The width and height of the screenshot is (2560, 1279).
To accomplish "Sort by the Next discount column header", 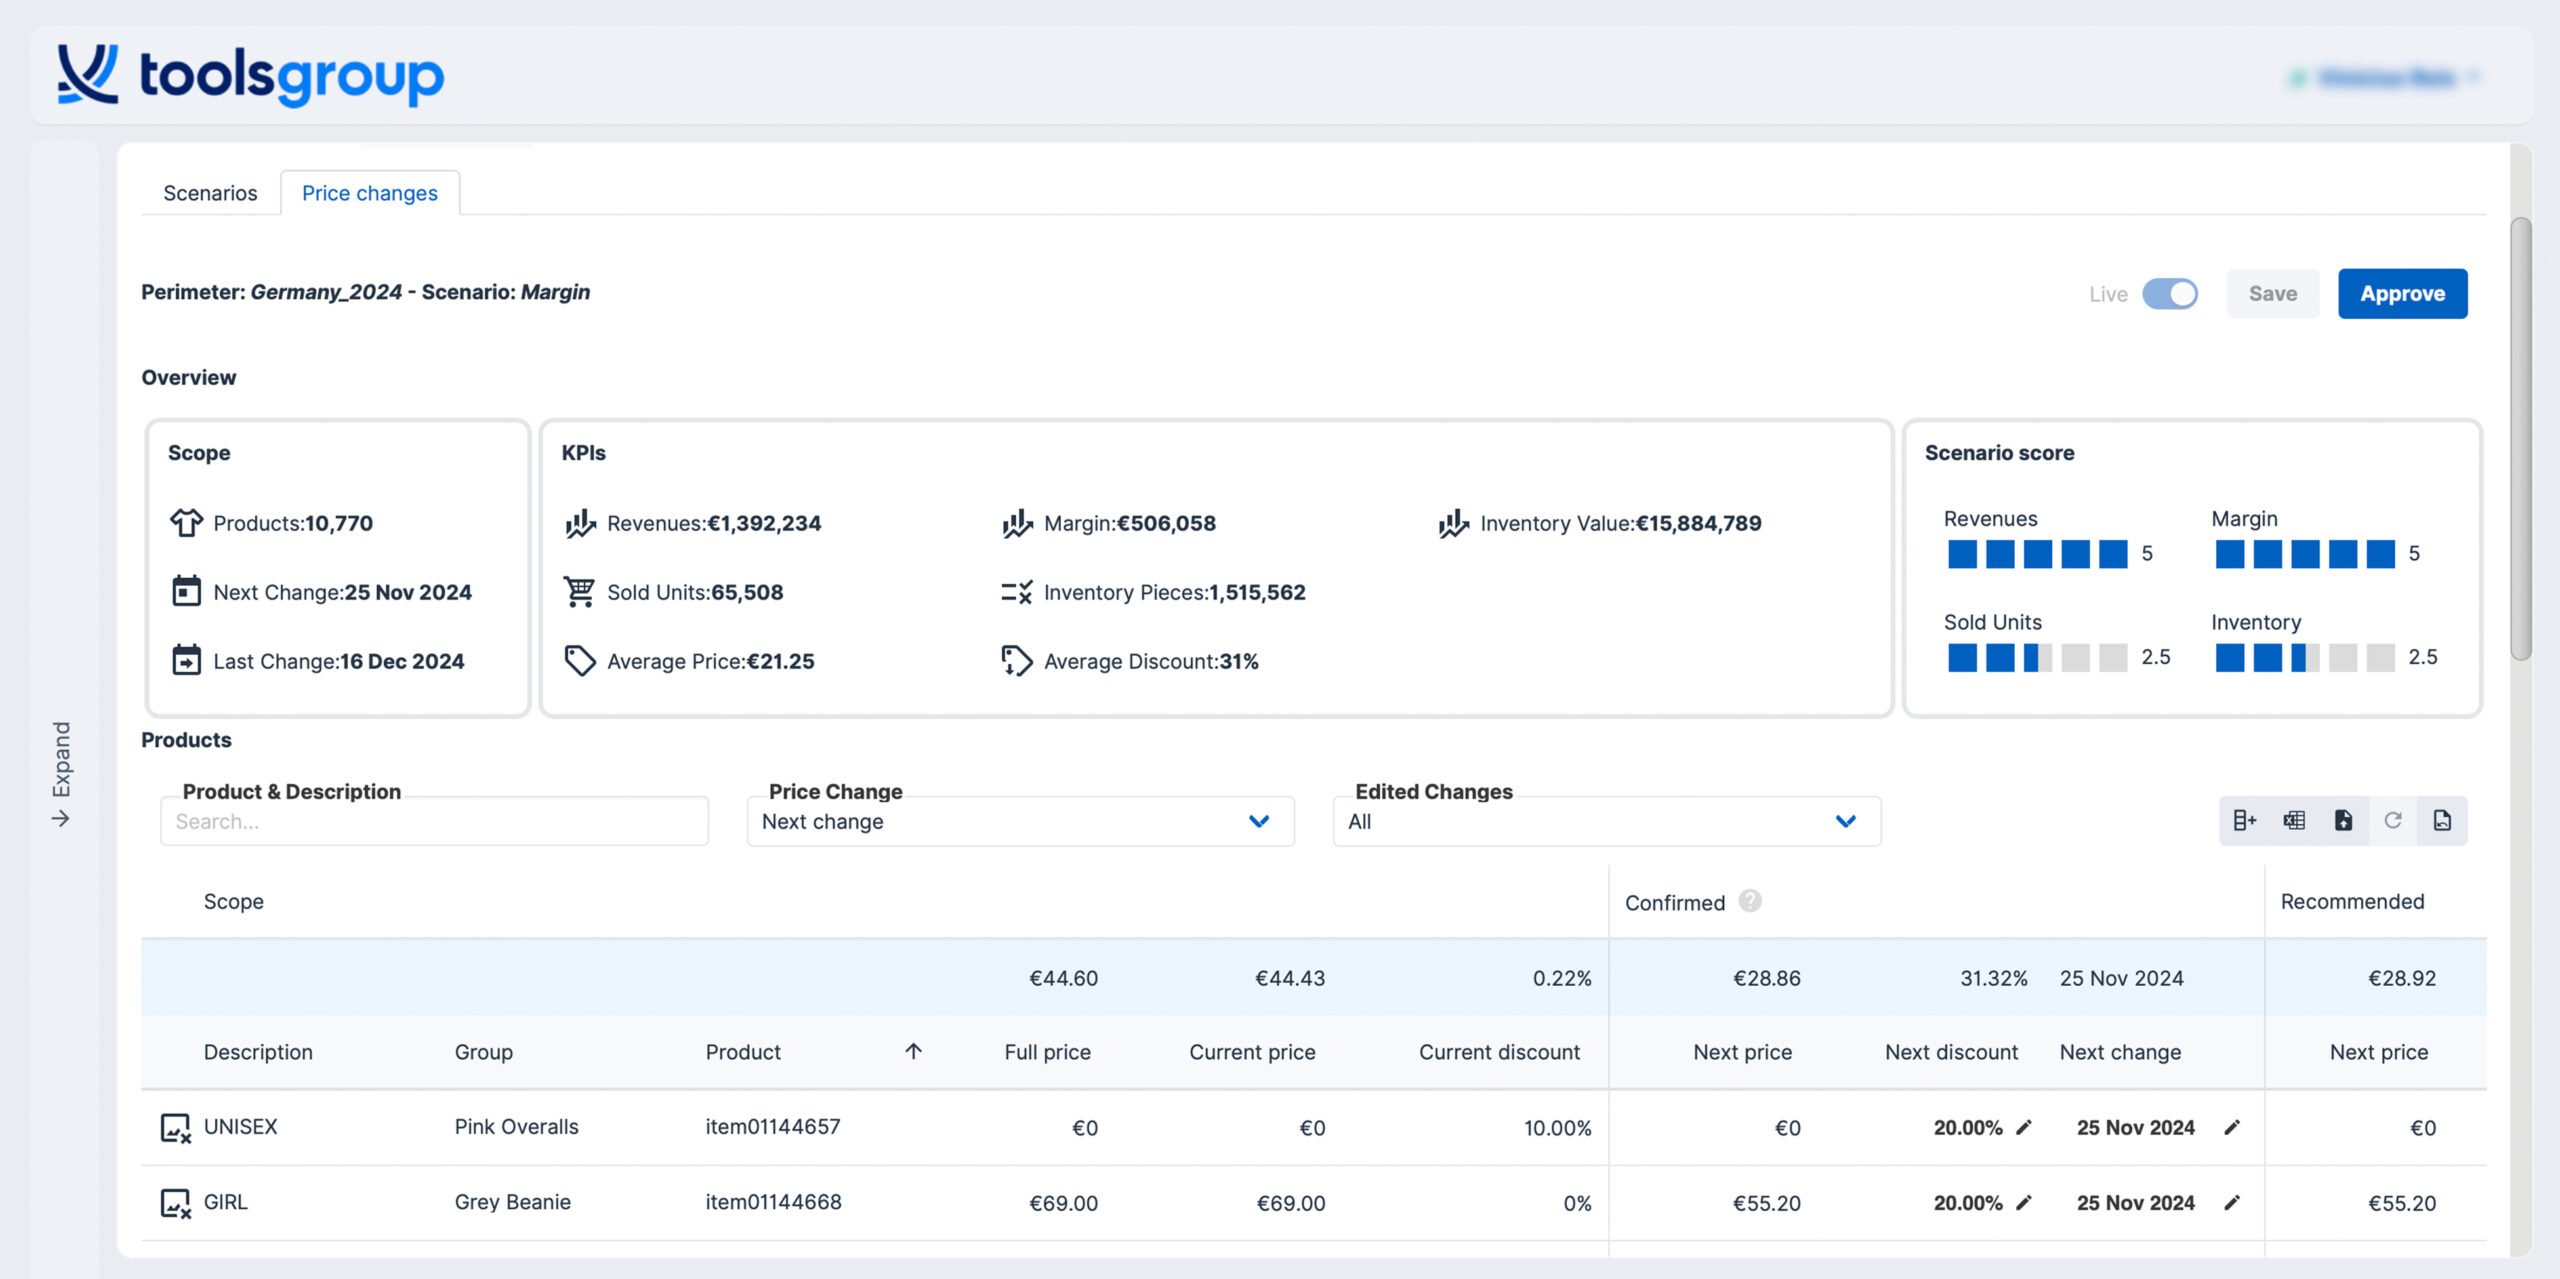I will tap(1951, 1052).
